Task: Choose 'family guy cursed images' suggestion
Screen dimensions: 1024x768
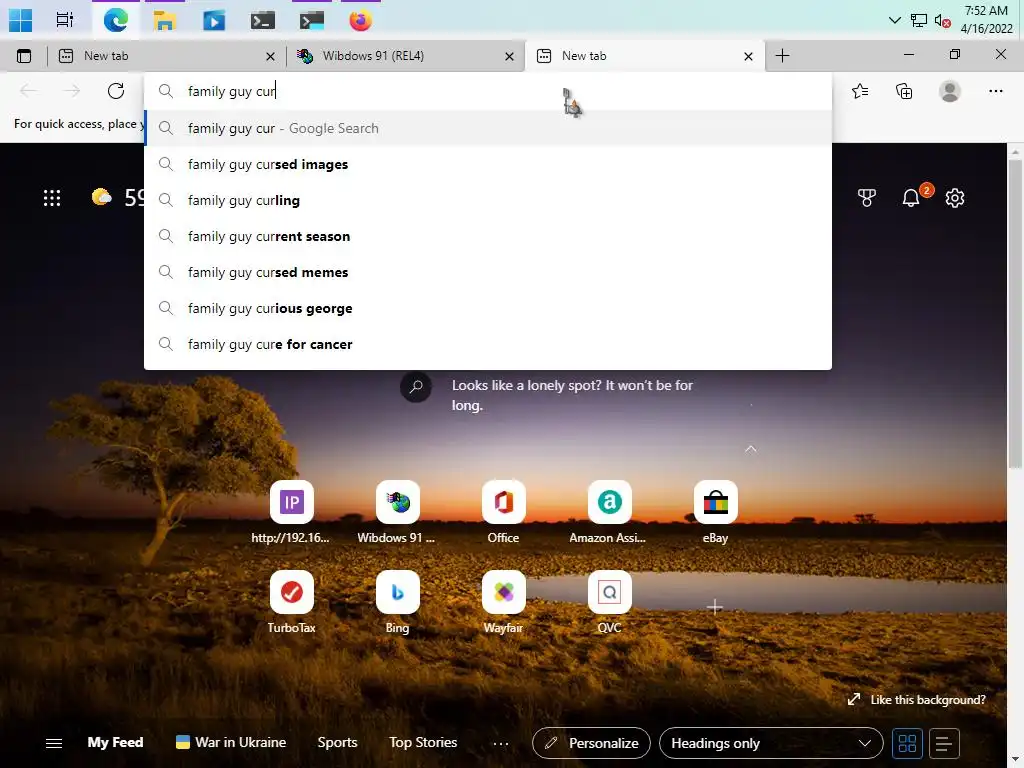Action: click(488, 164)
